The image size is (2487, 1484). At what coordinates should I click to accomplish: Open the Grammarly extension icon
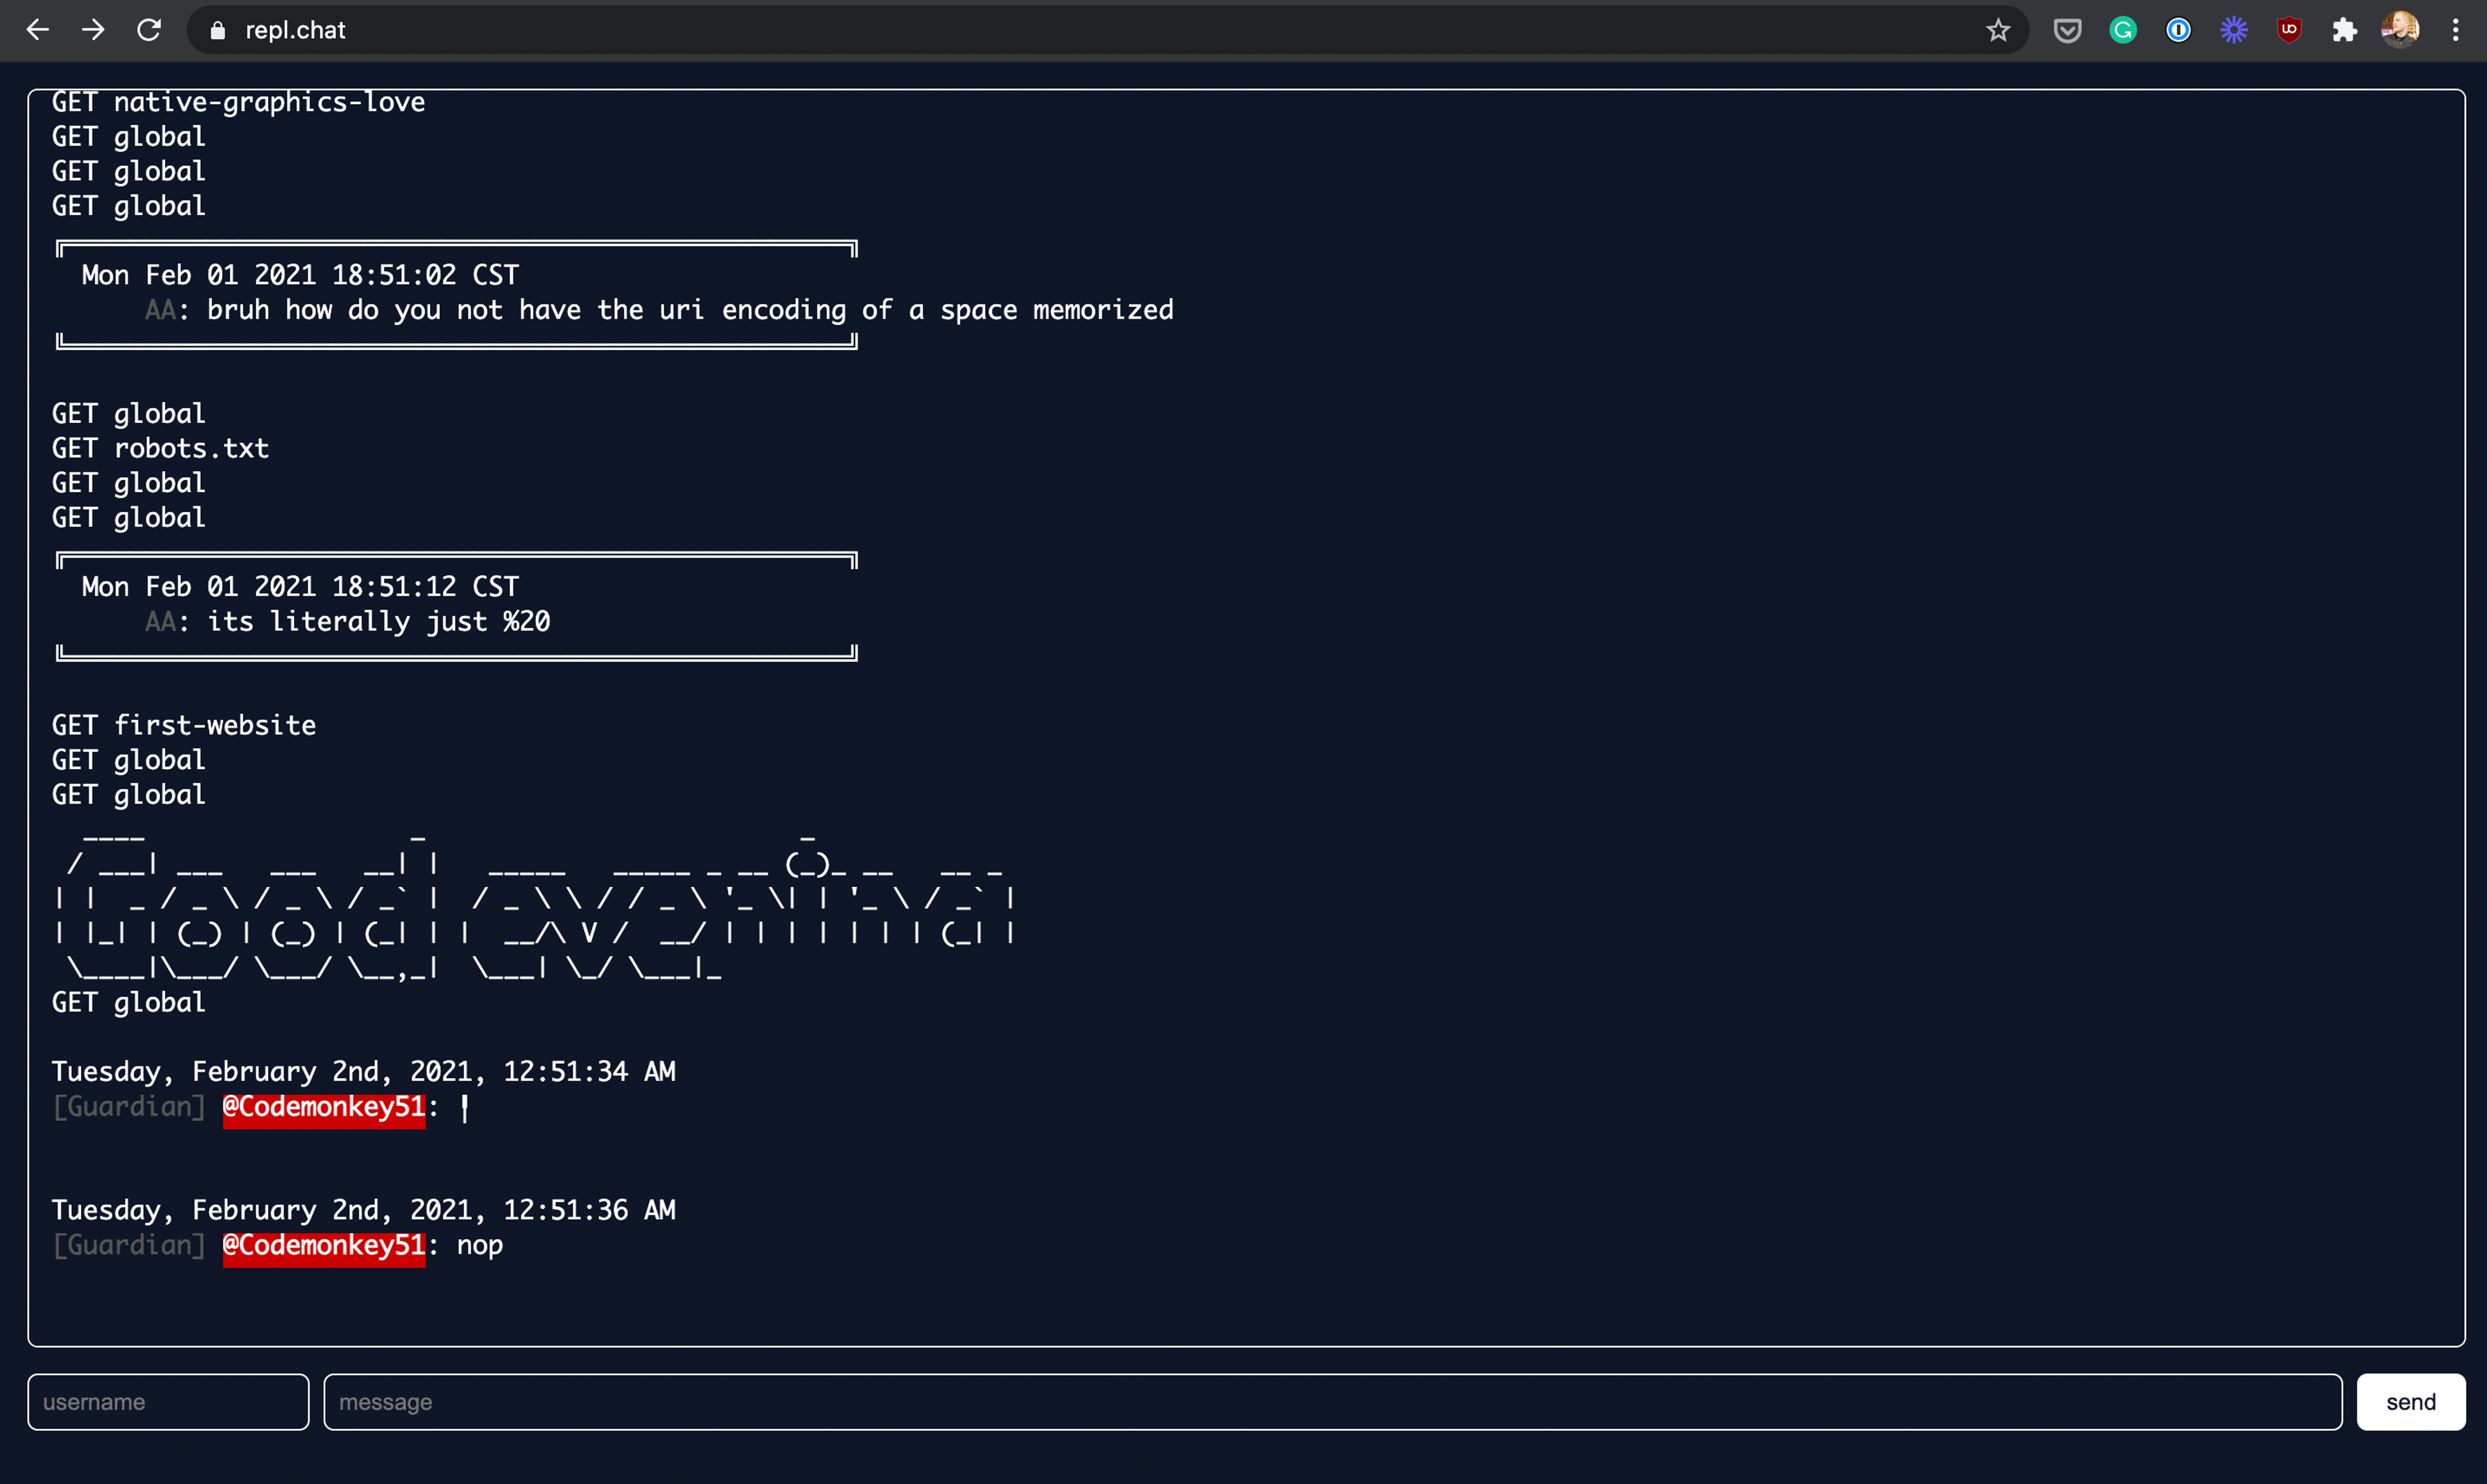click(x=2122, y=30)
